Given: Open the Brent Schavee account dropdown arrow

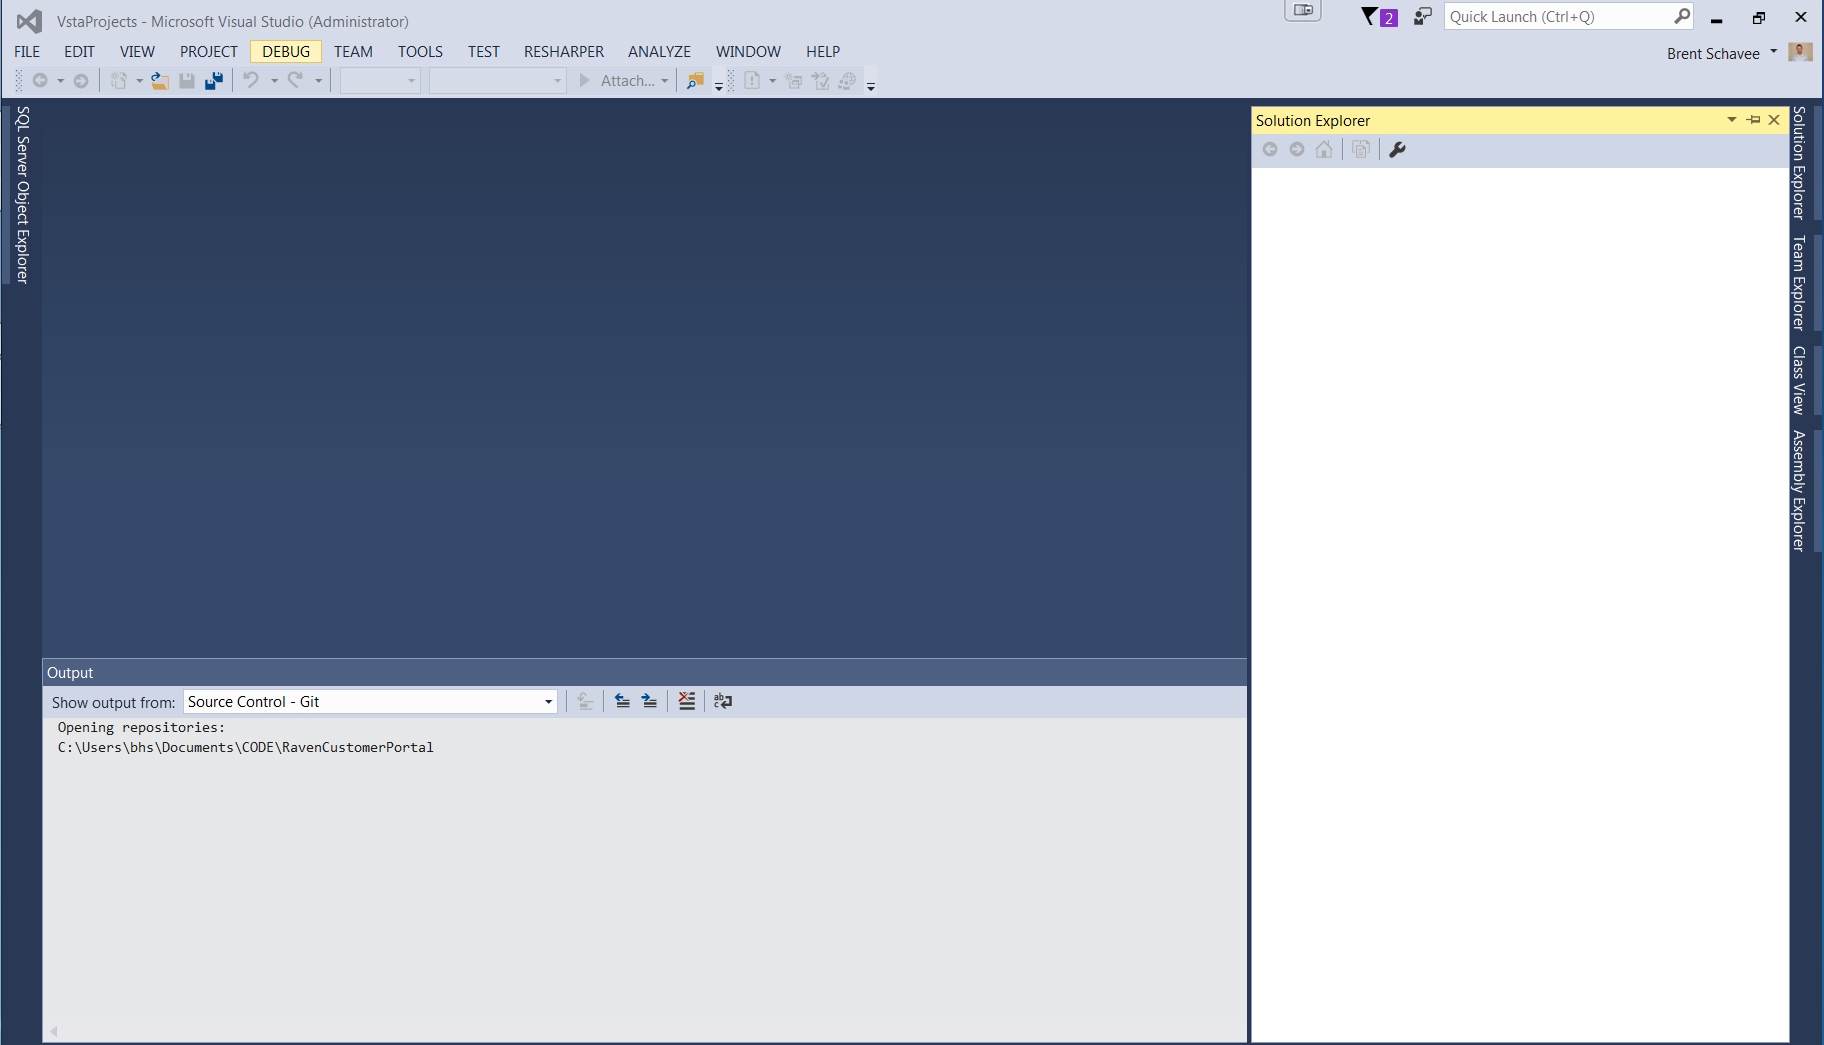Looking at the screenshot, I should tap(1774, 51).
